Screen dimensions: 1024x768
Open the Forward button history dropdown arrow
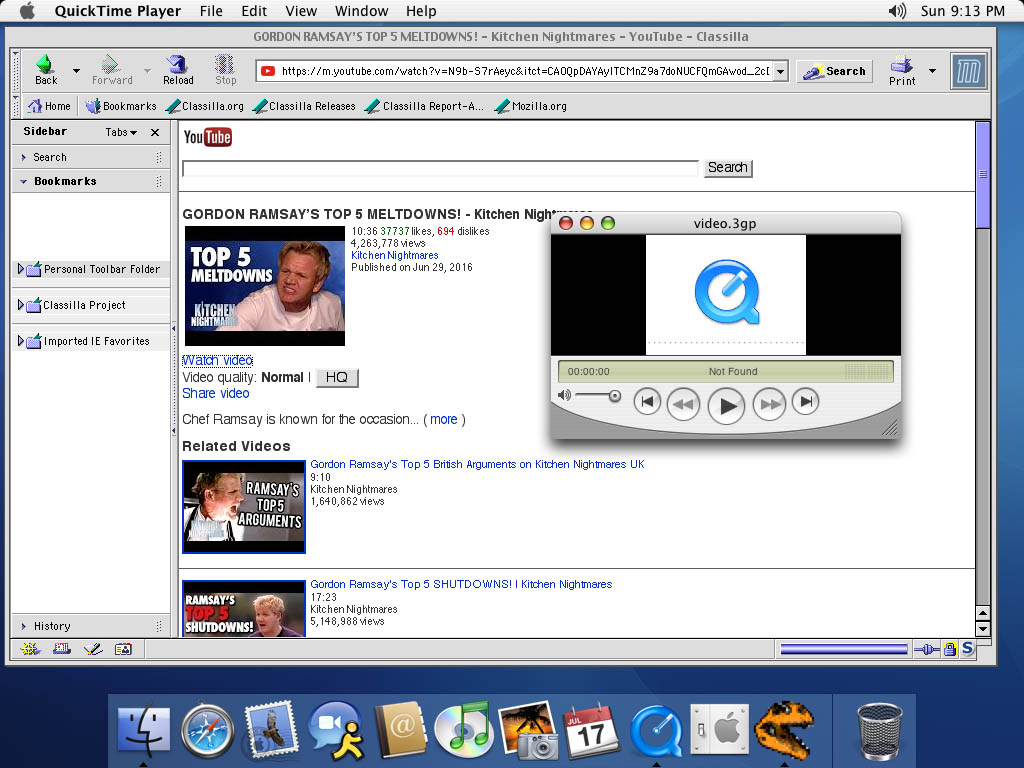(147, 71)
